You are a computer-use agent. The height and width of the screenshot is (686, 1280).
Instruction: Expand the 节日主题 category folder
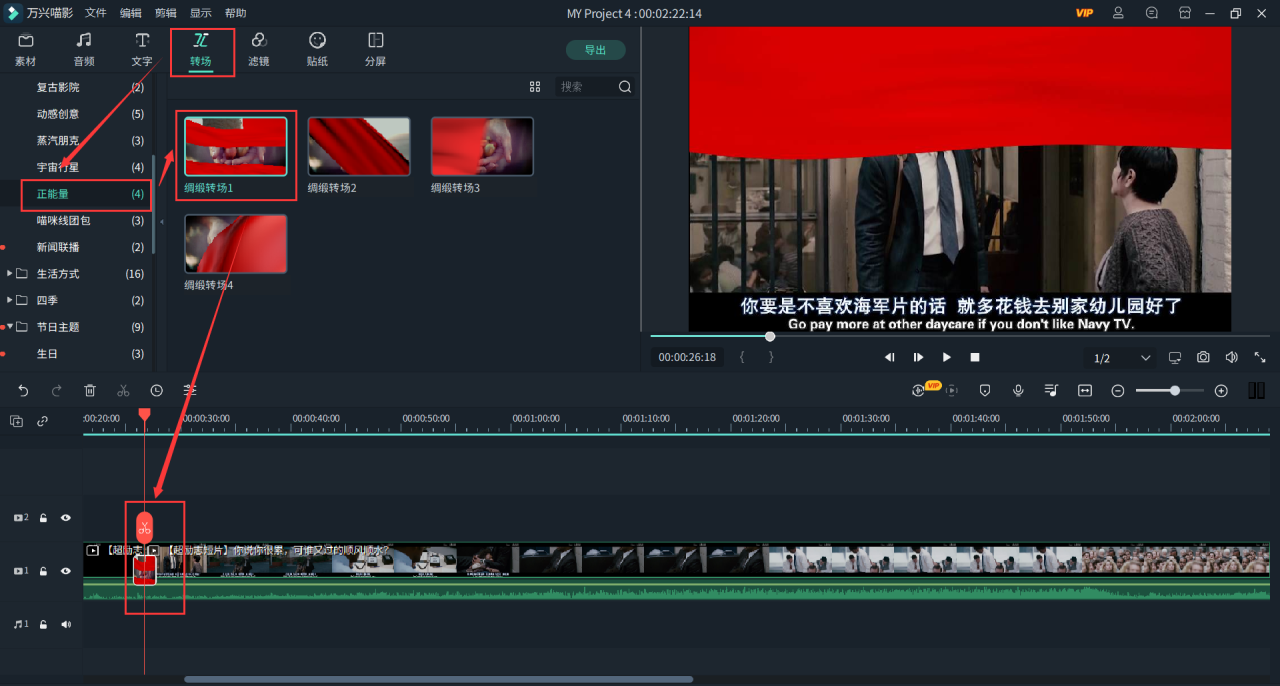click(x=12, y=326)
